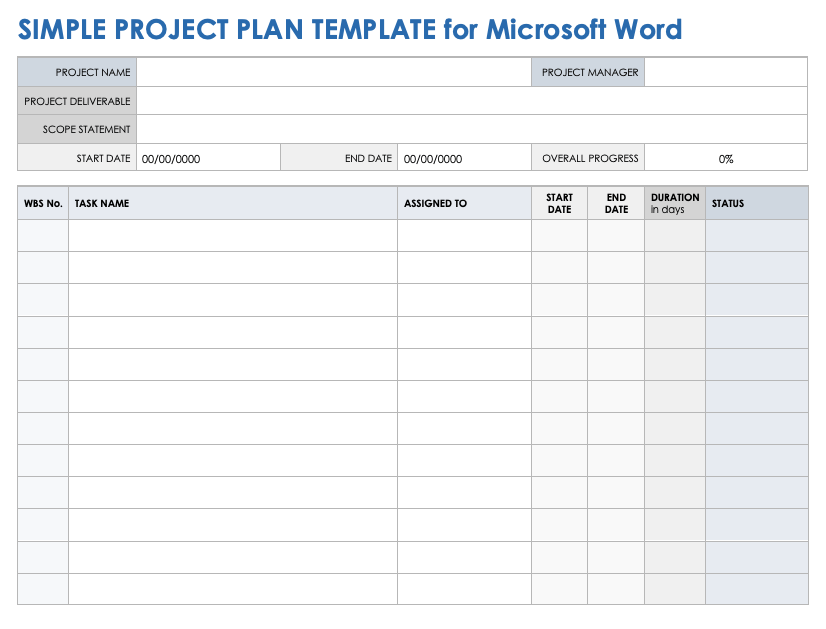Select the project End Date 00/00/0000 value
This screenshot has width=826, height=629.
click(432, 159)
